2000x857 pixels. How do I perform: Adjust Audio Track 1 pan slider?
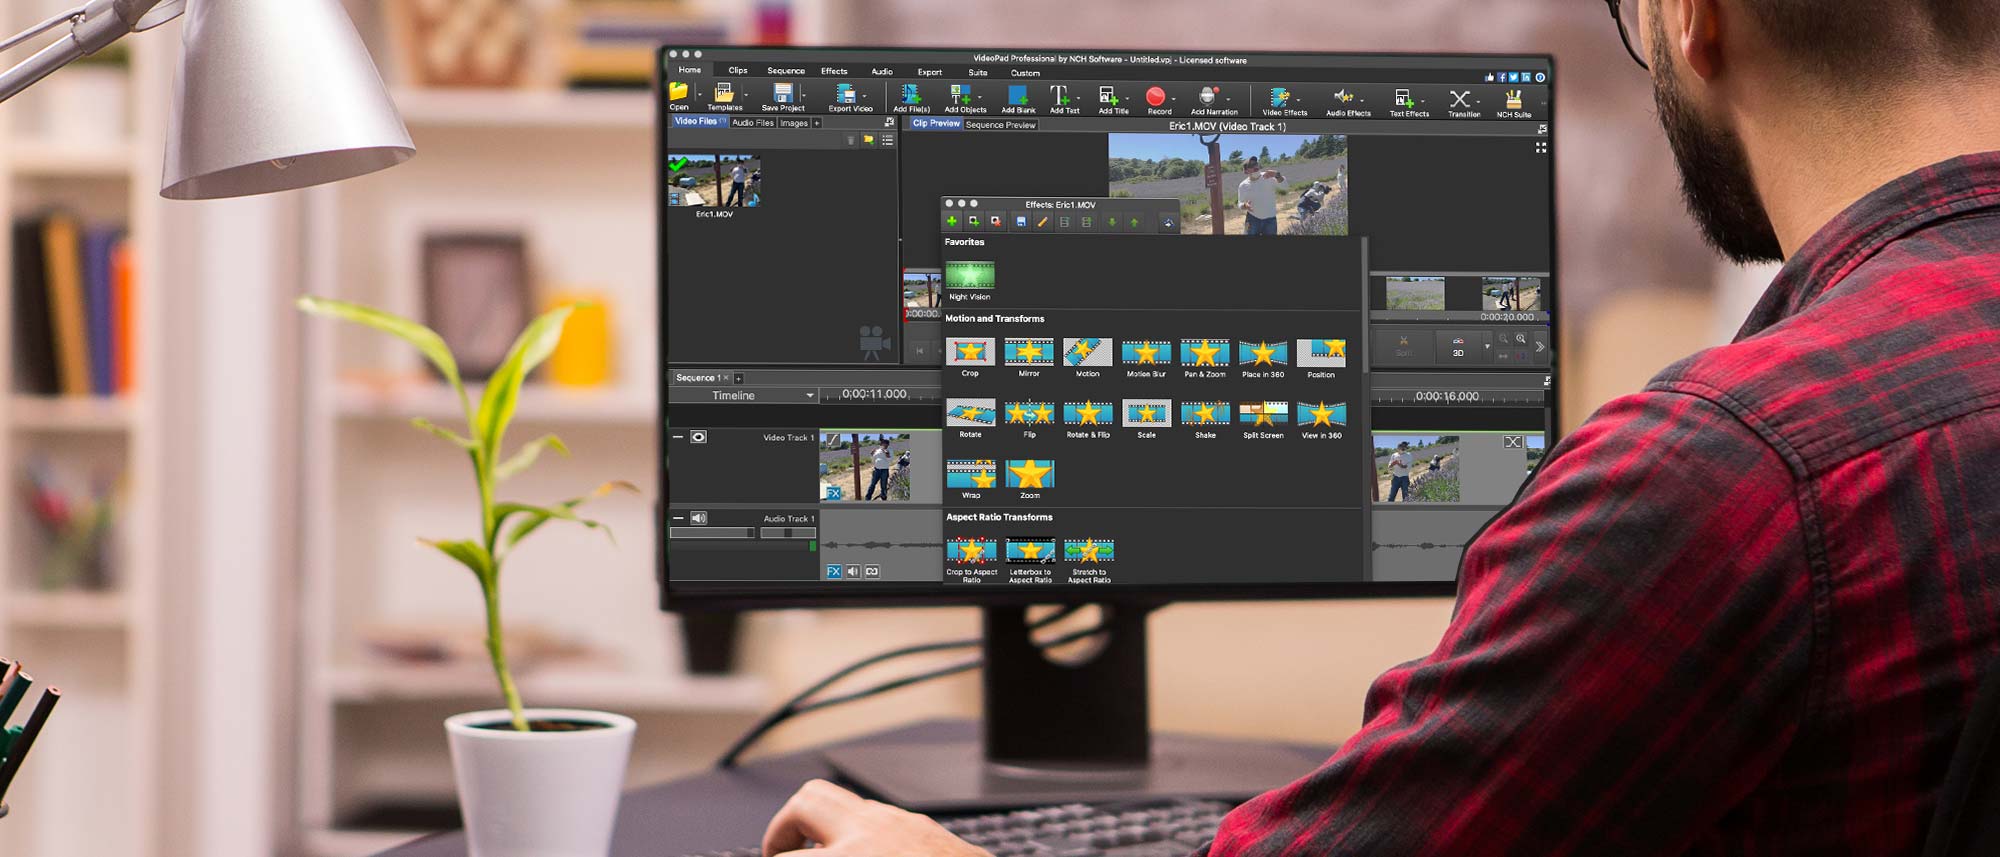coord(788,533)
